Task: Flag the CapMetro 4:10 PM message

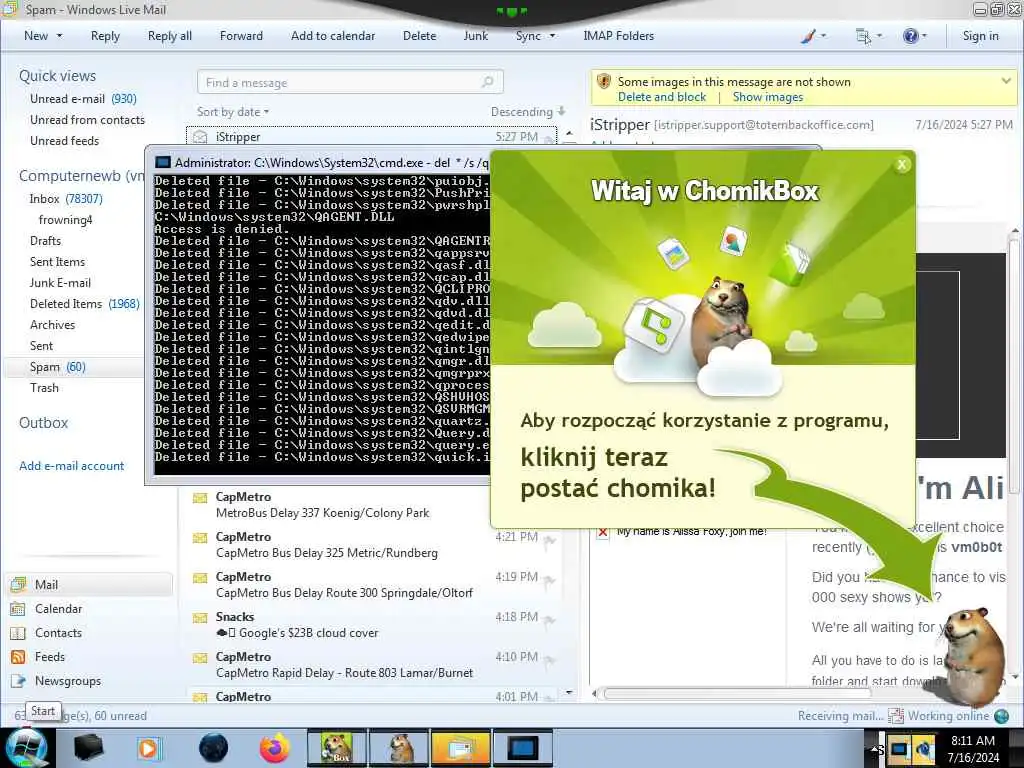Action: (551, 660)
